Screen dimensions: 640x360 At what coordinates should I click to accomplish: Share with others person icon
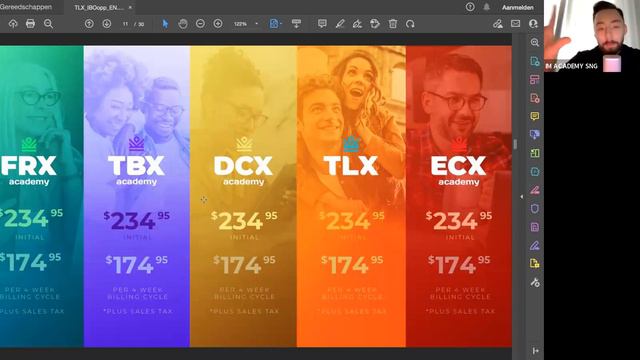click(533, 24)
